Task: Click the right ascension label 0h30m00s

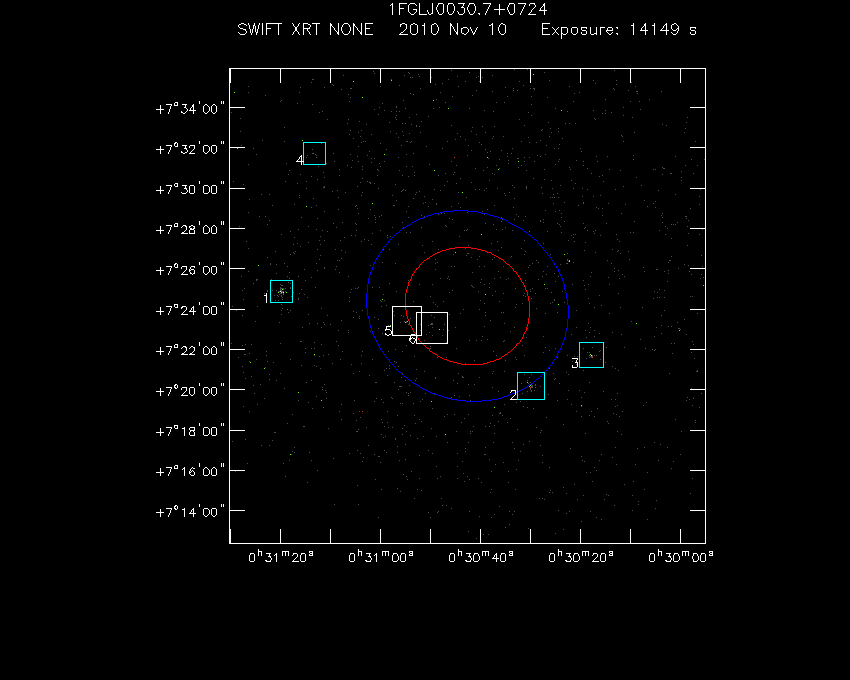Action: 681,557
